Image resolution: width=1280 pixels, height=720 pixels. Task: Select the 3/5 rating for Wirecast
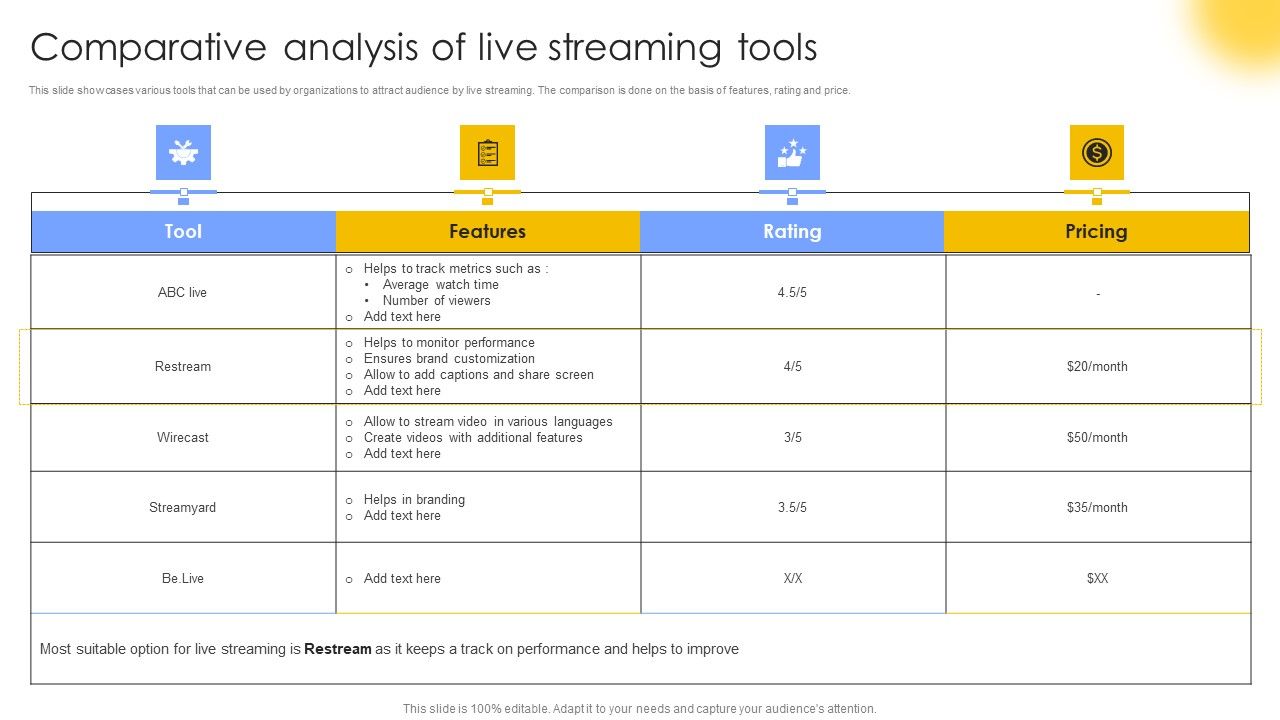click(793, 437)
